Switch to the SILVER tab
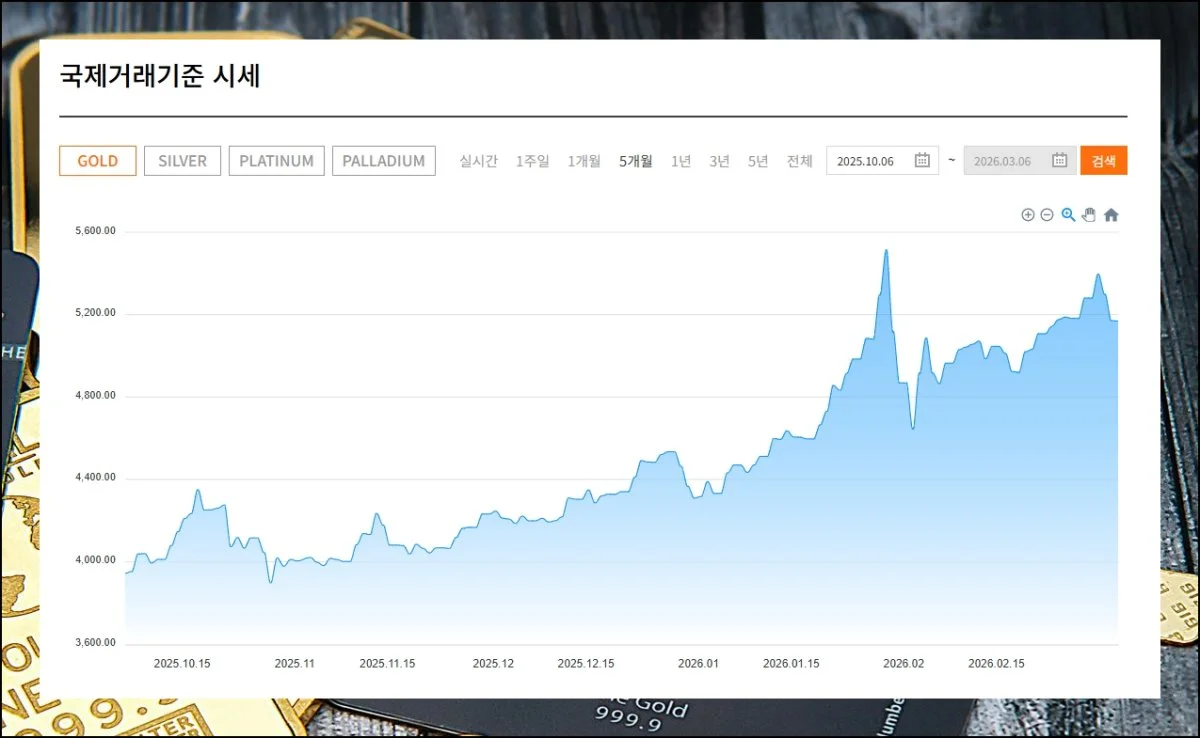The width and height of the screenshot is (1200, 738). (182, 161)
